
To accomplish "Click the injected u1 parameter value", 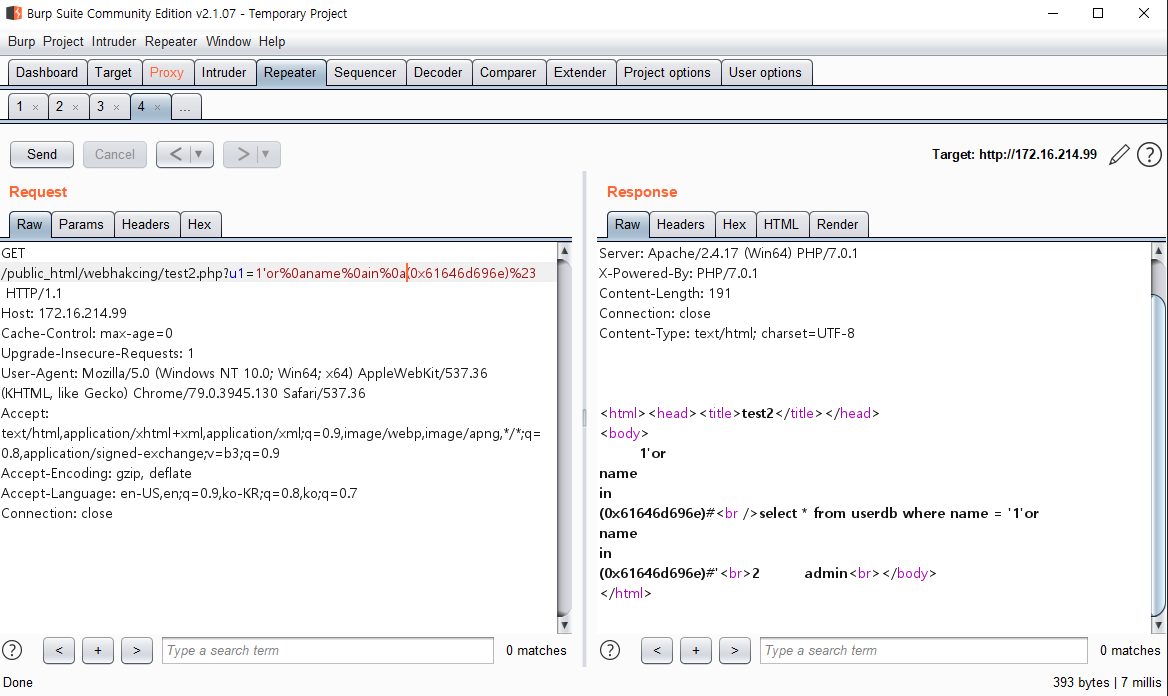I will coord(396,273).
